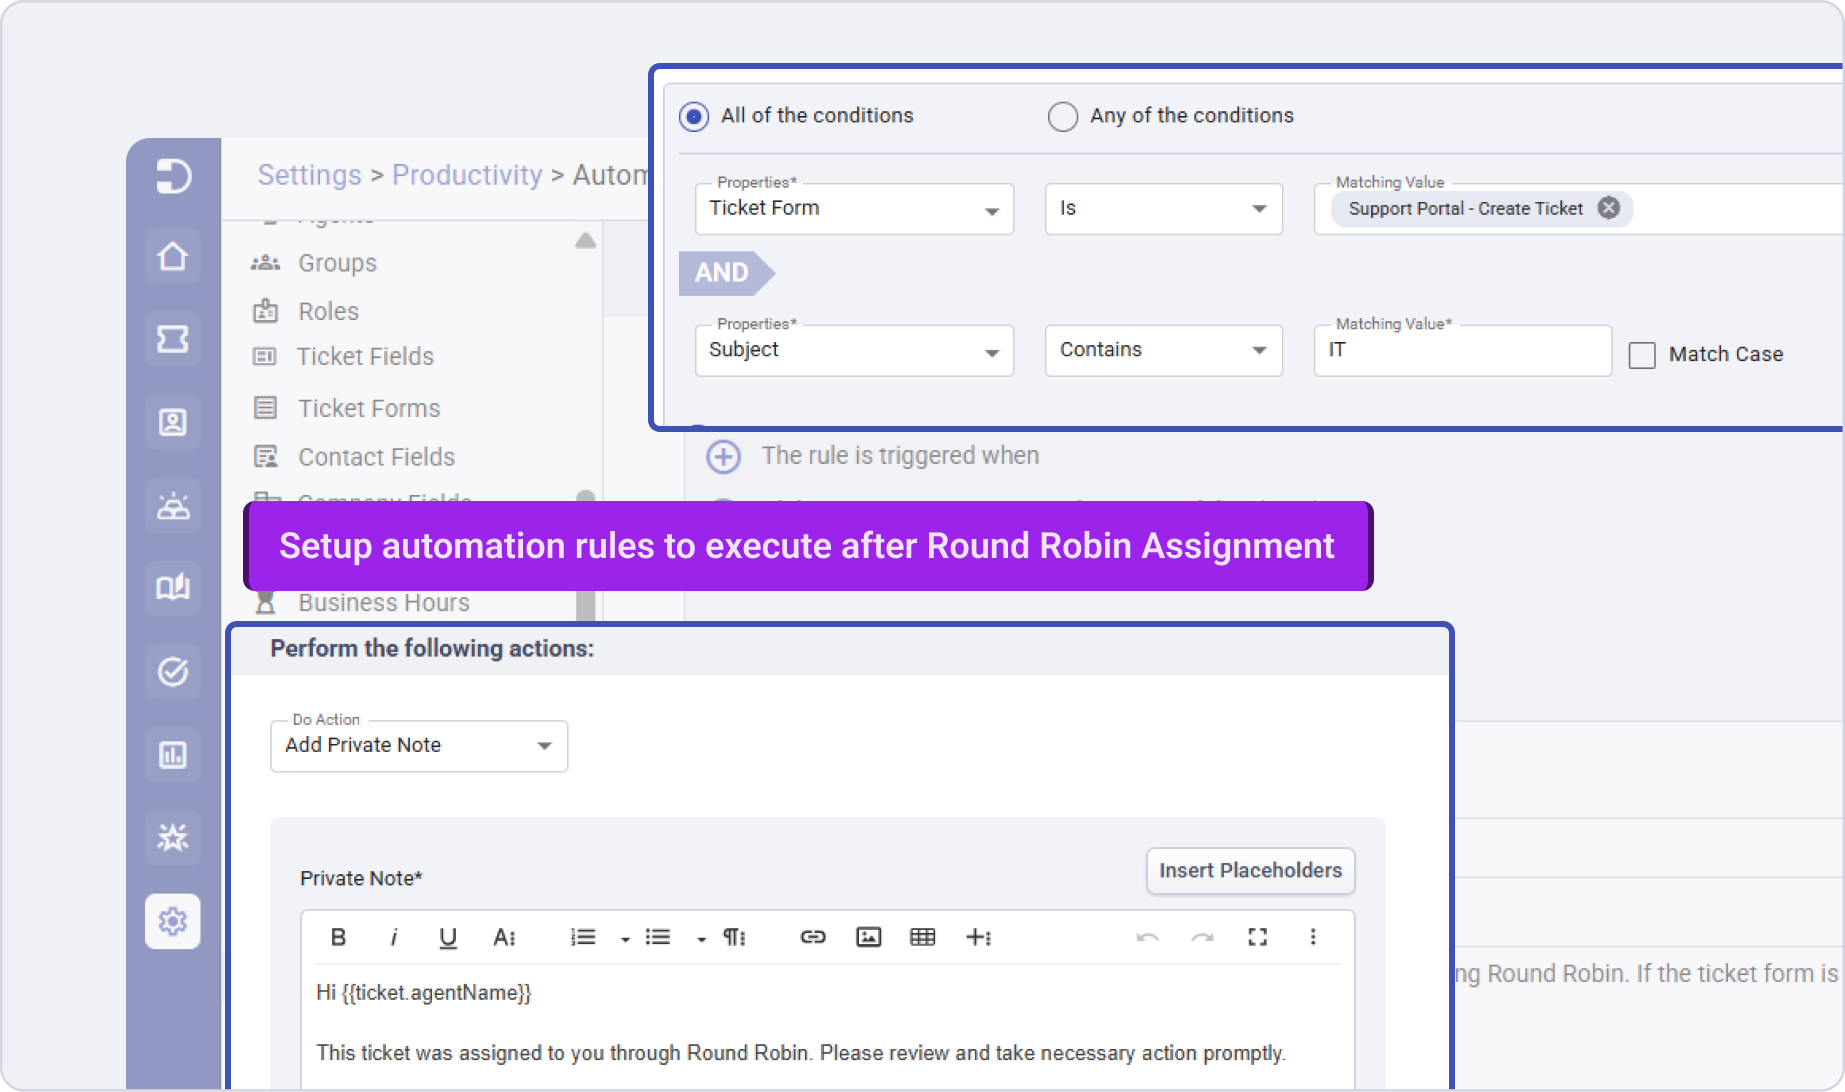Viewport: 1845px width, 1092px height.
Task: Open the Reports chart icon in sidebar
Action: point(173,754)
